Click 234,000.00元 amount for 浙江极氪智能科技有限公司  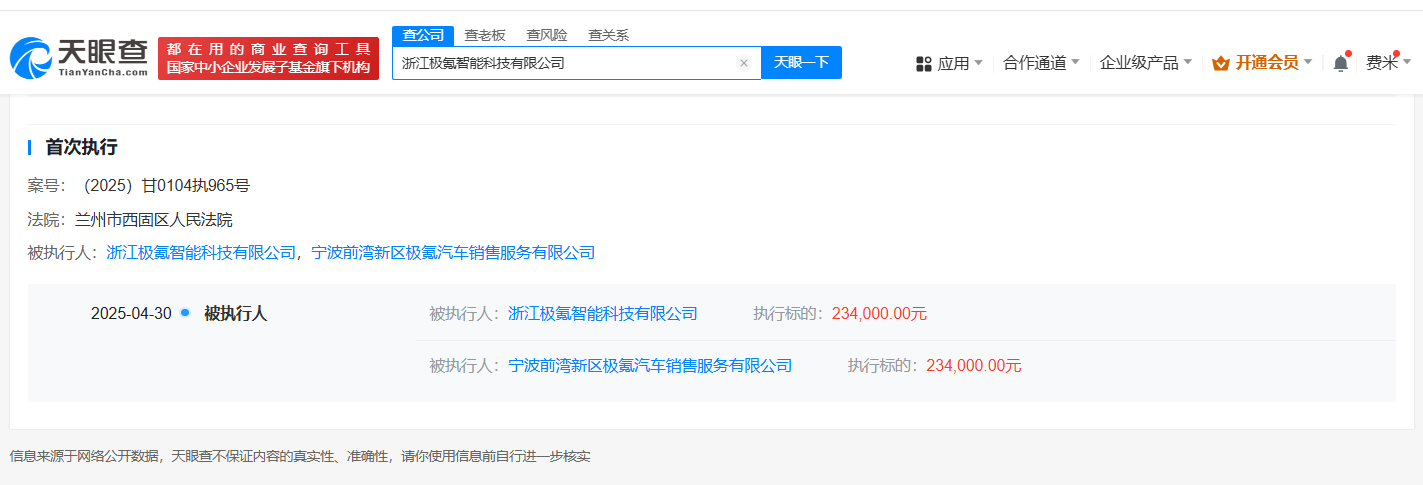[x=880, y=314]
